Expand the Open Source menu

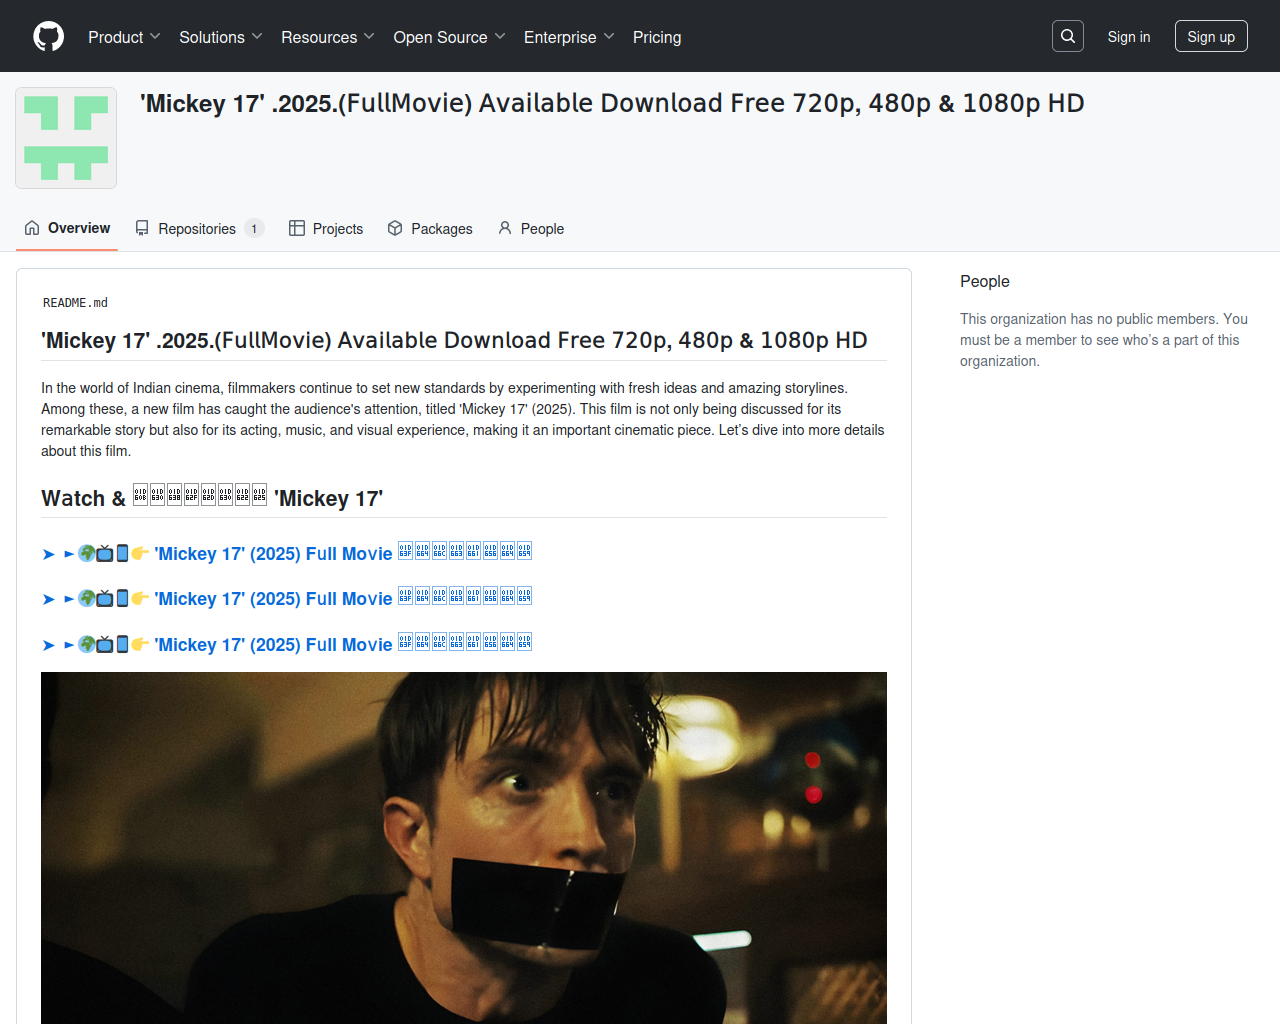coord(450,37)
